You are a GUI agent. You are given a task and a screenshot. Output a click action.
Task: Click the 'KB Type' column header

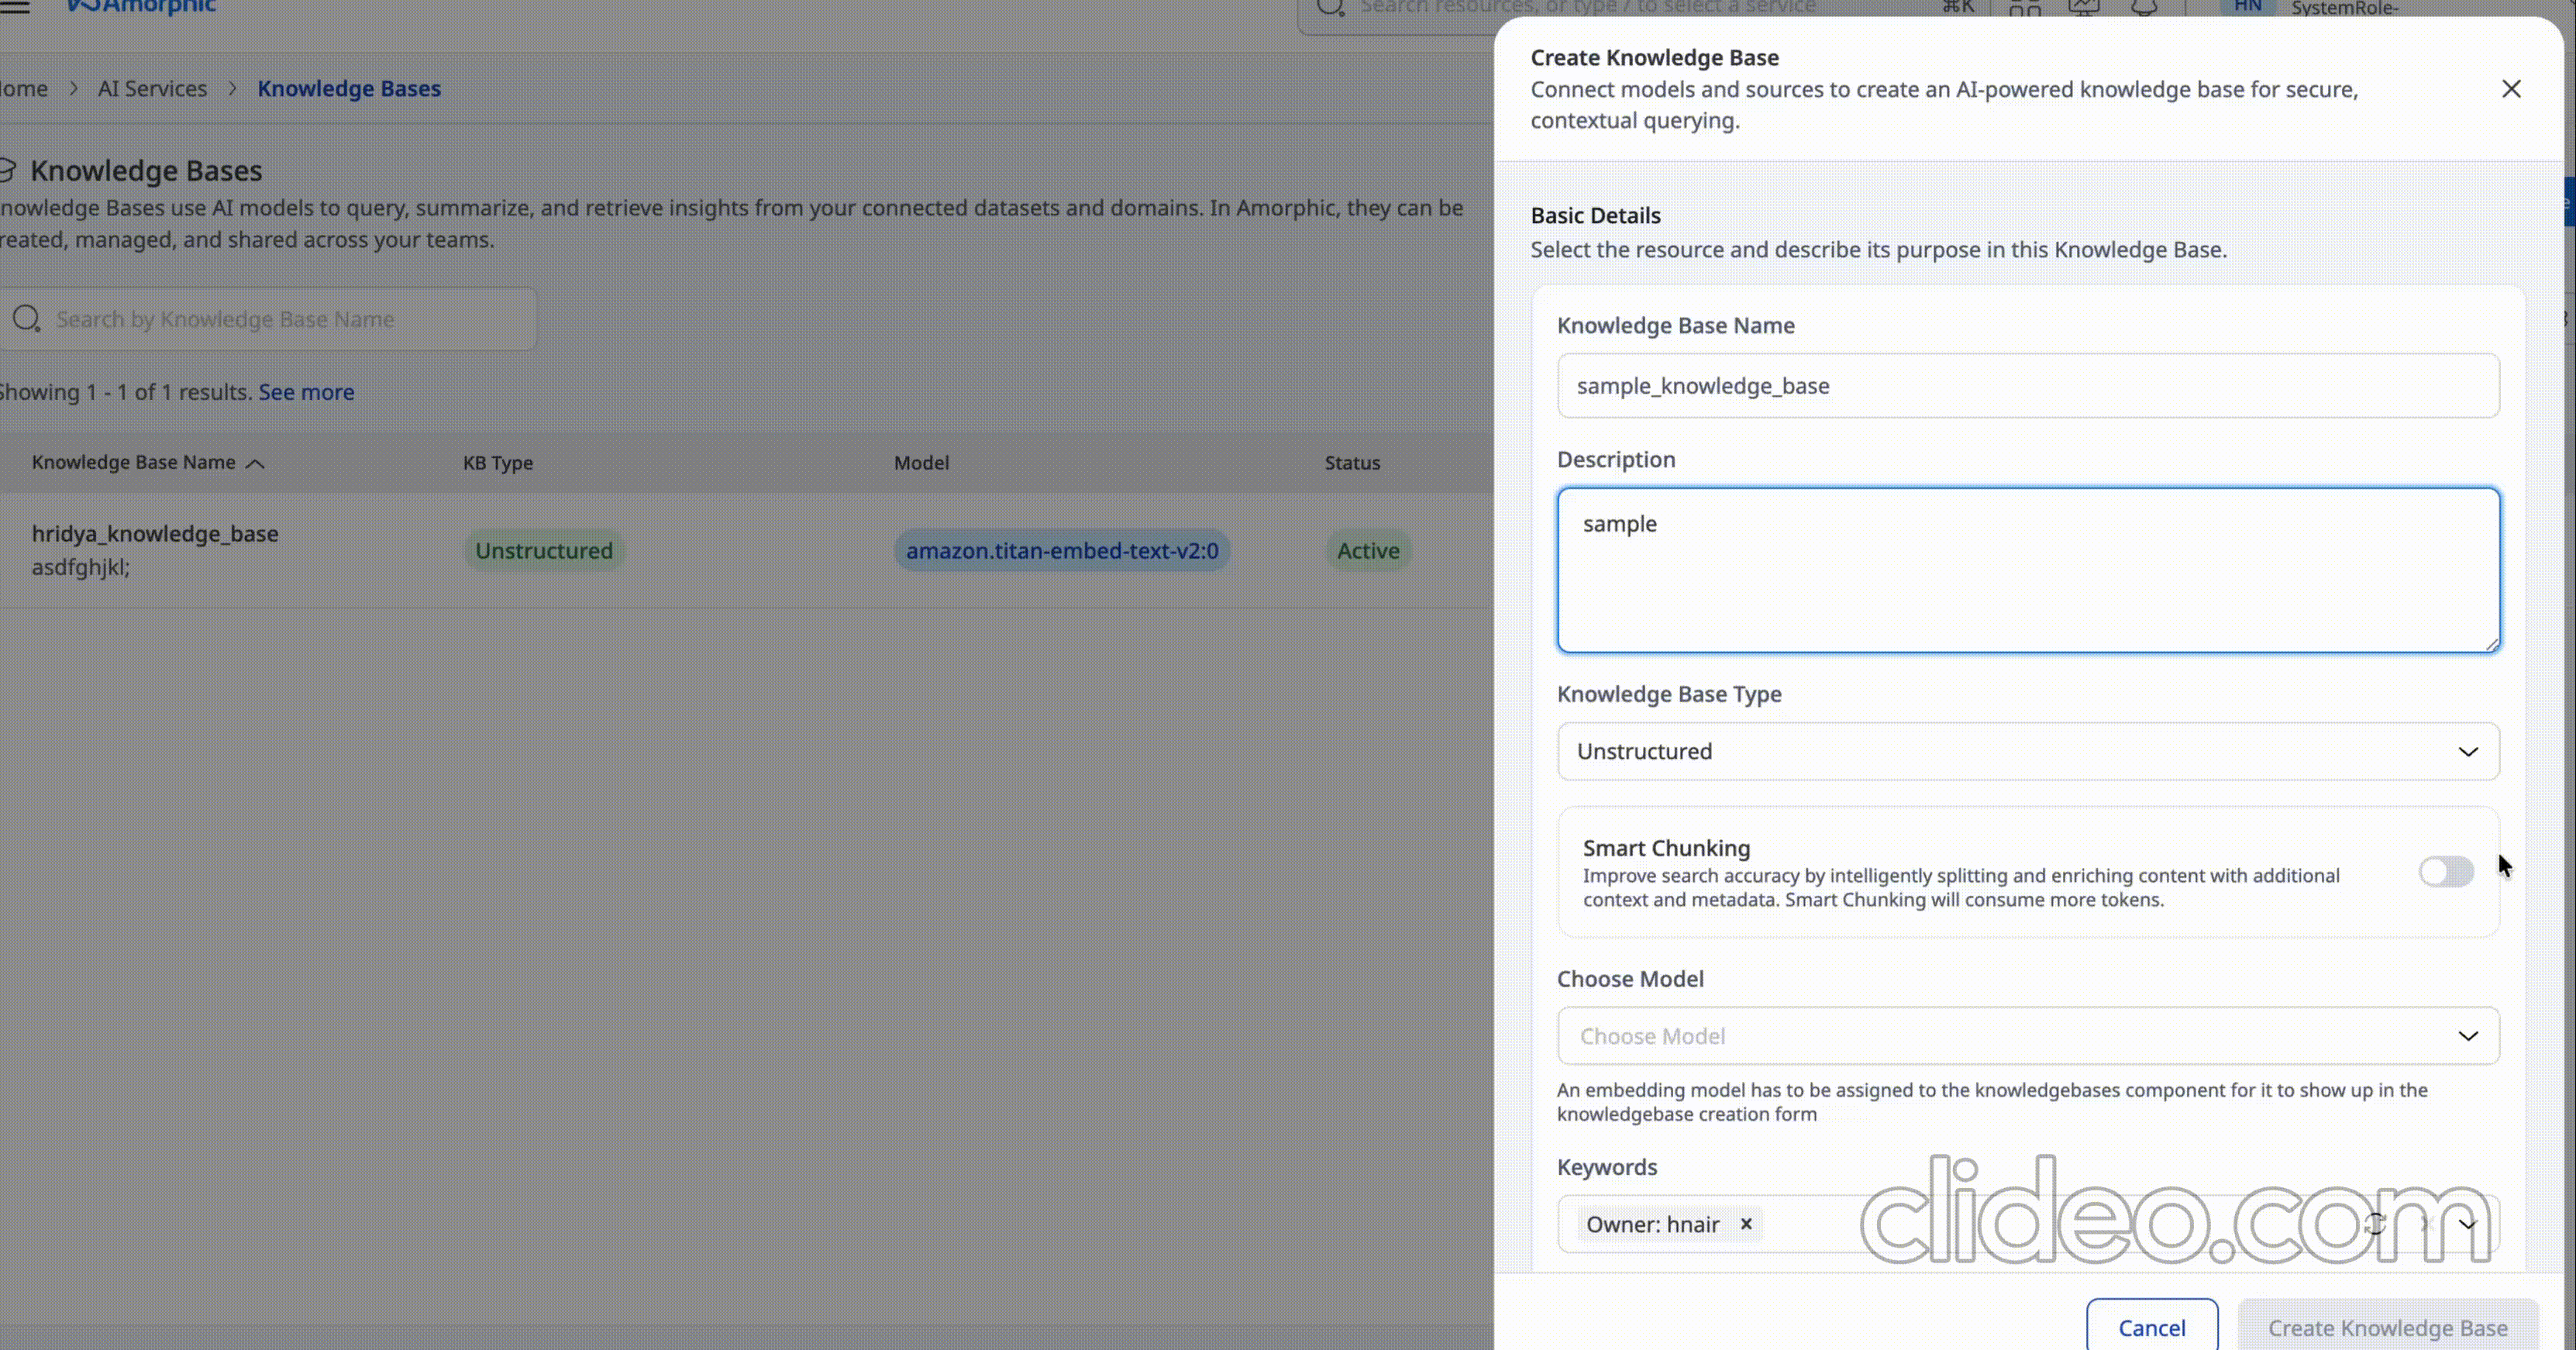click(498, 463)
